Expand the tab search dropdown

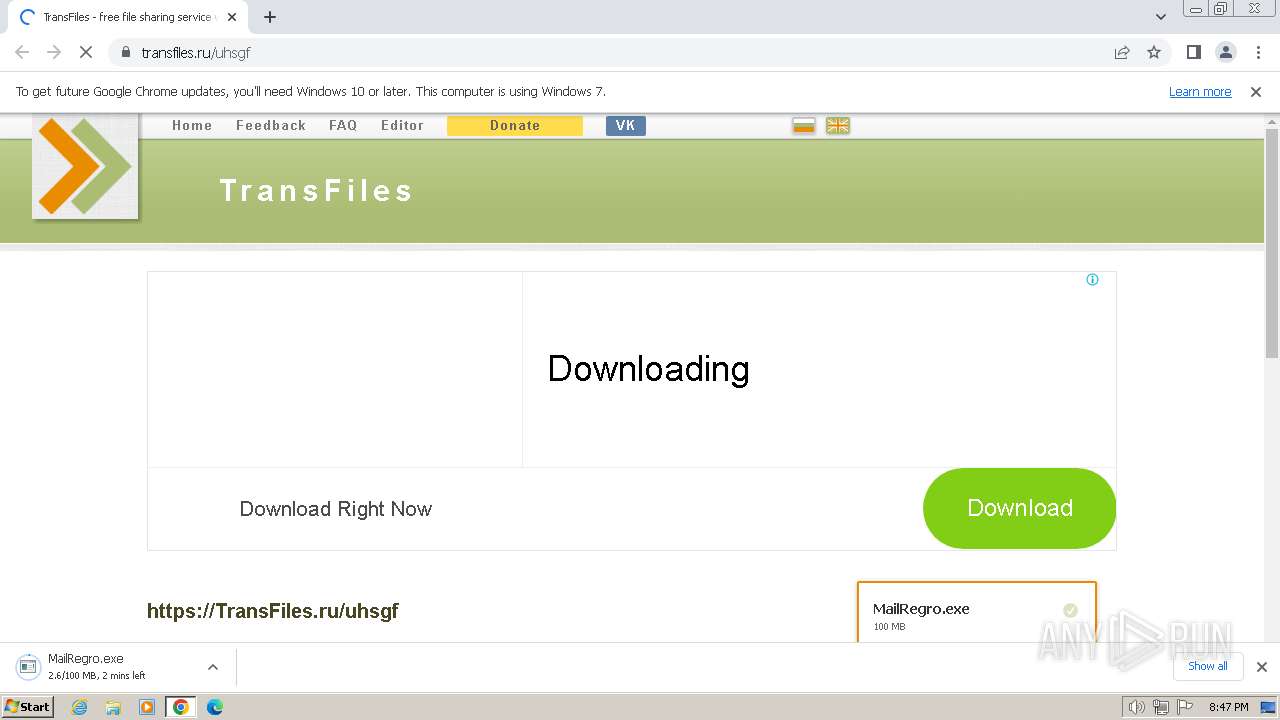tap(1160, 17)
